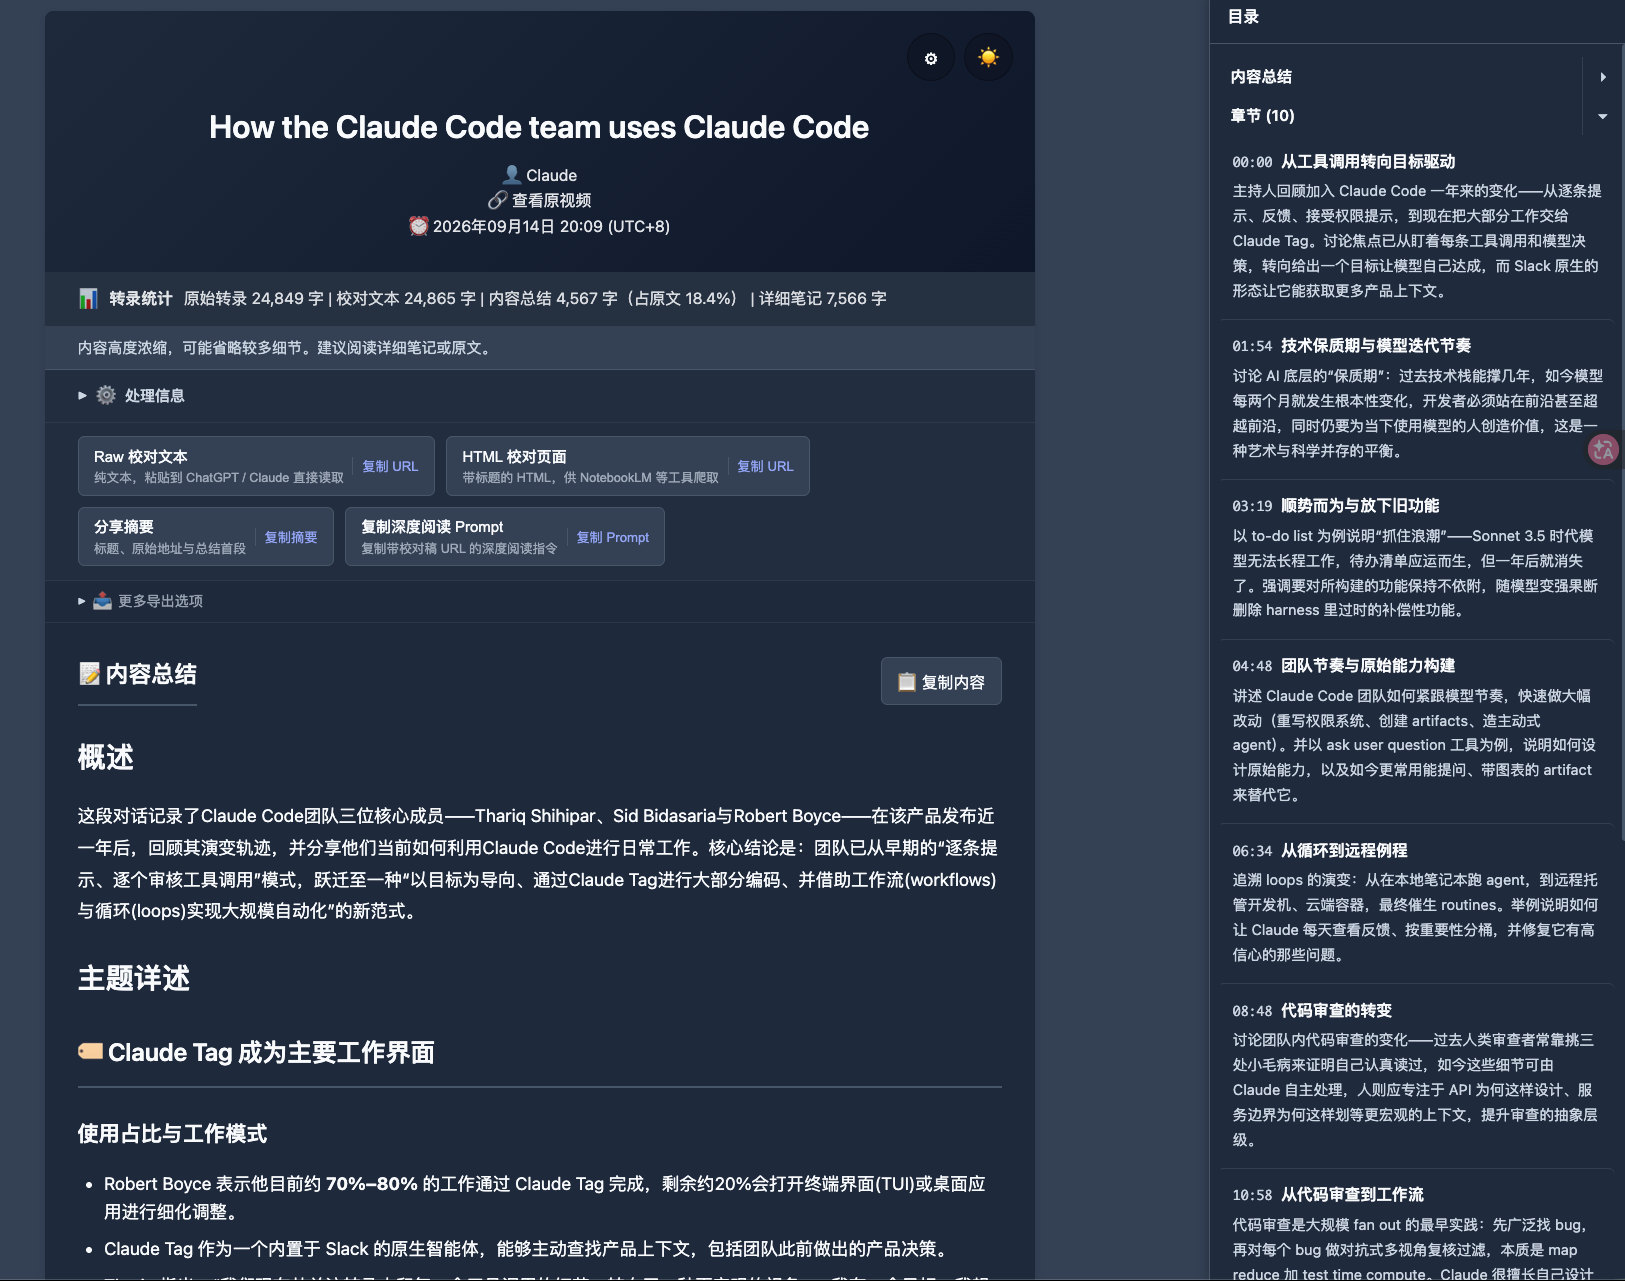Click the export tray icon beside 更多导出选项
This screenshot has width=1625, height=1281.
pyautogui.click(x=102, y=601)
